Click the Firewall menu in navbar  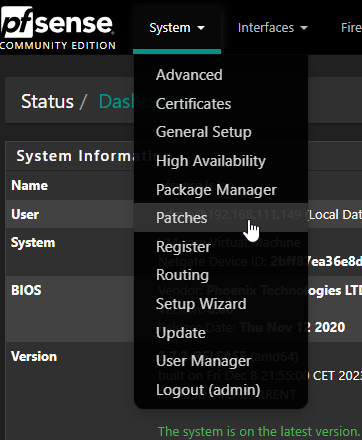coord(351,28)
